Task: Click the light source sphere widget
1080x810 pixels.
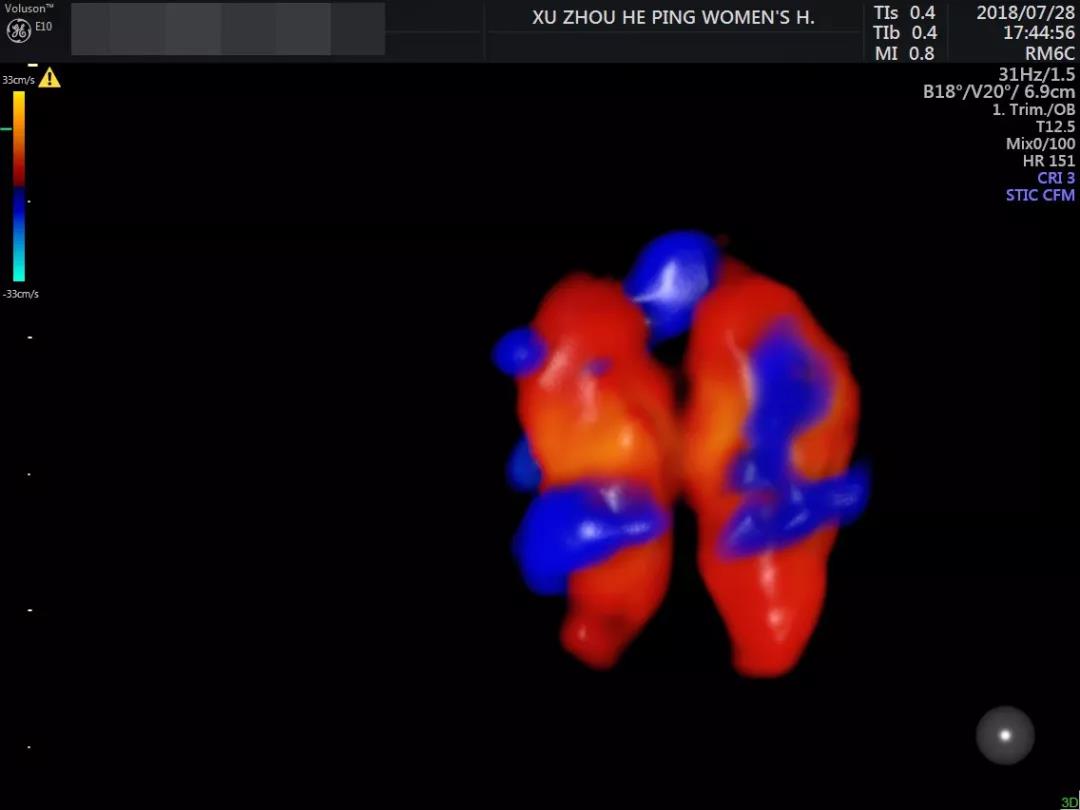Action: [x=1005, y=735]
